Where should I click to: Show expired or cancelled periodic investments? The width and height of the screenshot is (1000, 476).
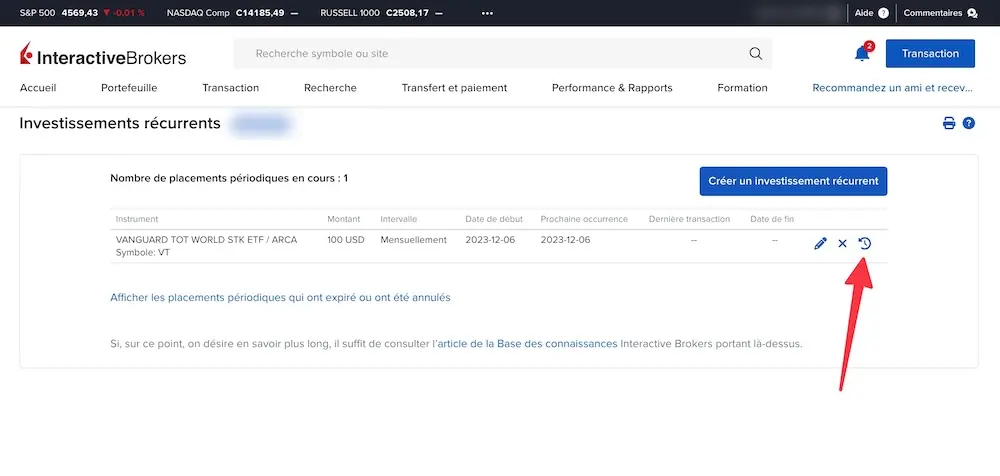coord(281,297)
